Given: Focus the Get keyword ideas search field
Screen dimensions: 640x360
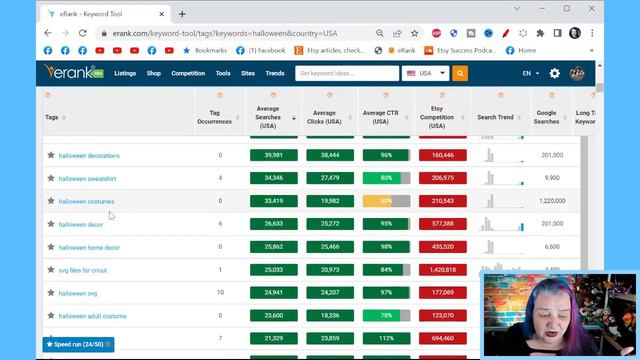Looking at the screenshot, I should [x=347, y=73].
